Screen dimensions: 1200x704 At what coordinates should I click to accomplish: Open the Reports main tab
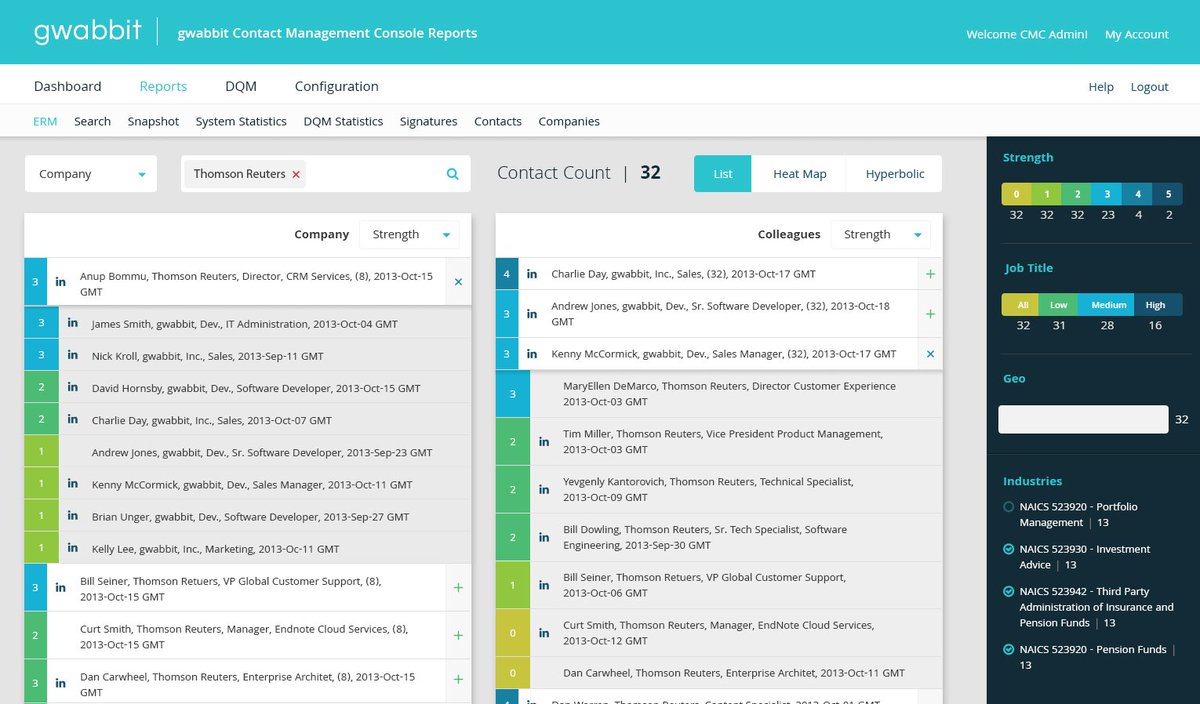(163, 86)
